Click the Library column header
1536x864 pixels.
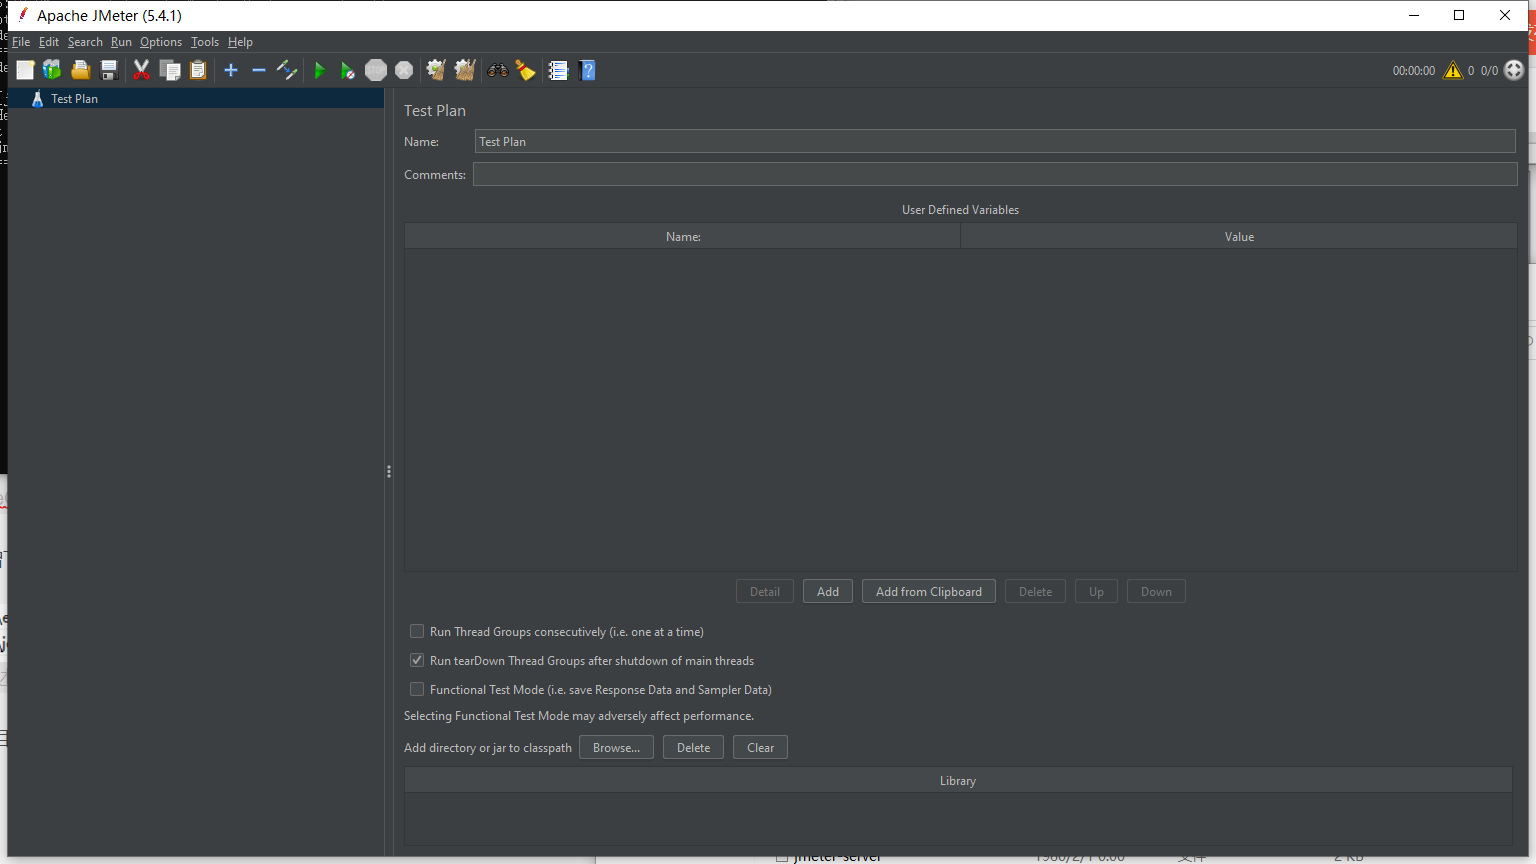tap(958, 781)
